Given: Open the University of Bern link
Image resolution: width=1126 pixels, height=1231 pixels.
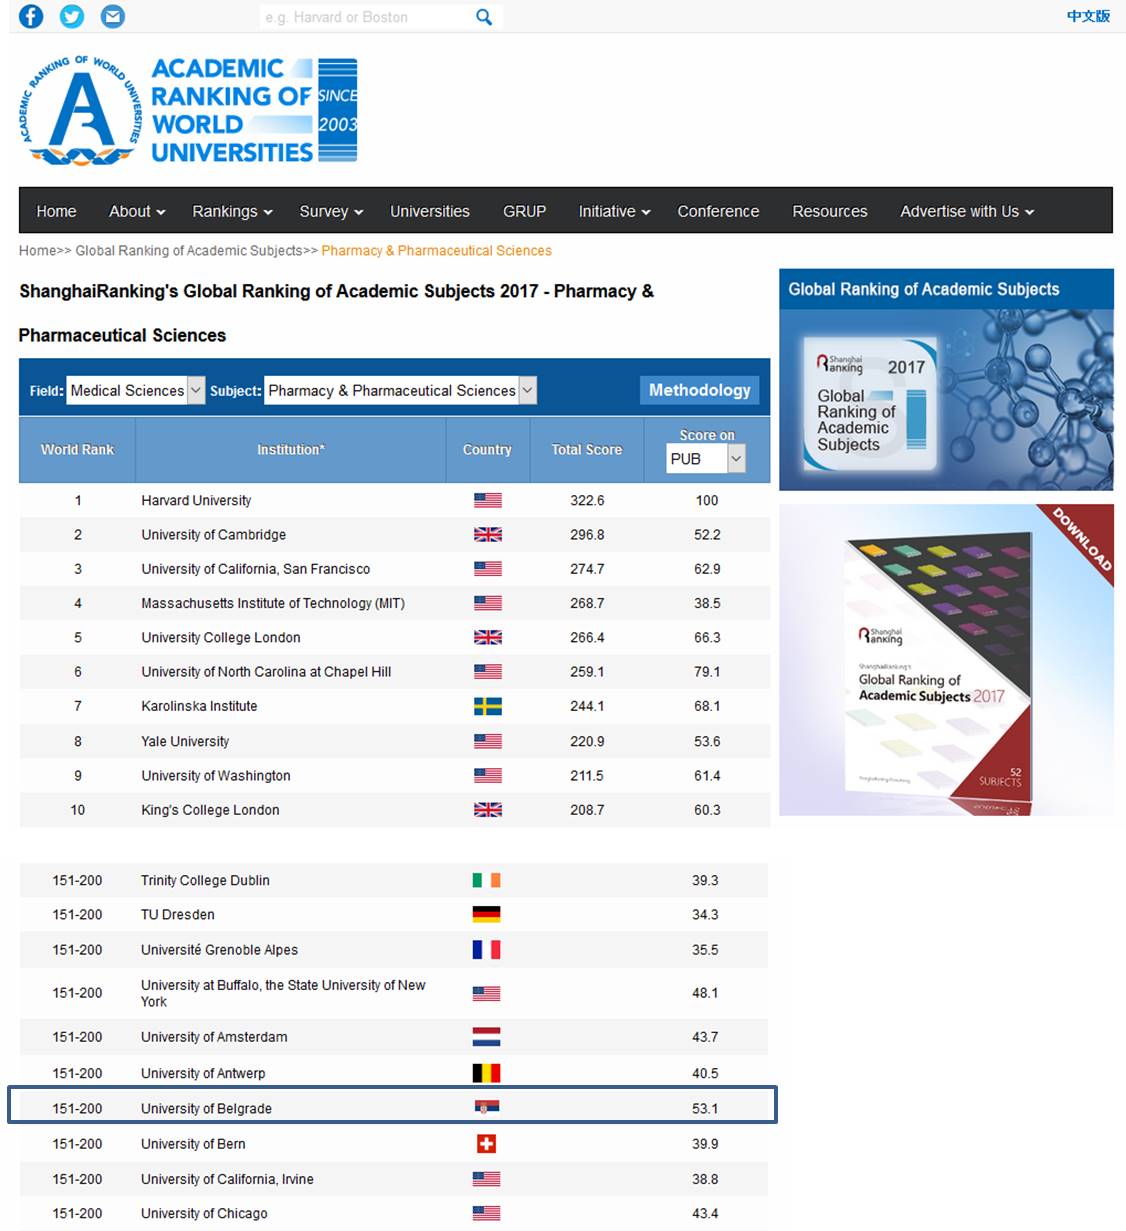Looking at the screenshot, I should pyautogui.click(x=193, y=1144).
